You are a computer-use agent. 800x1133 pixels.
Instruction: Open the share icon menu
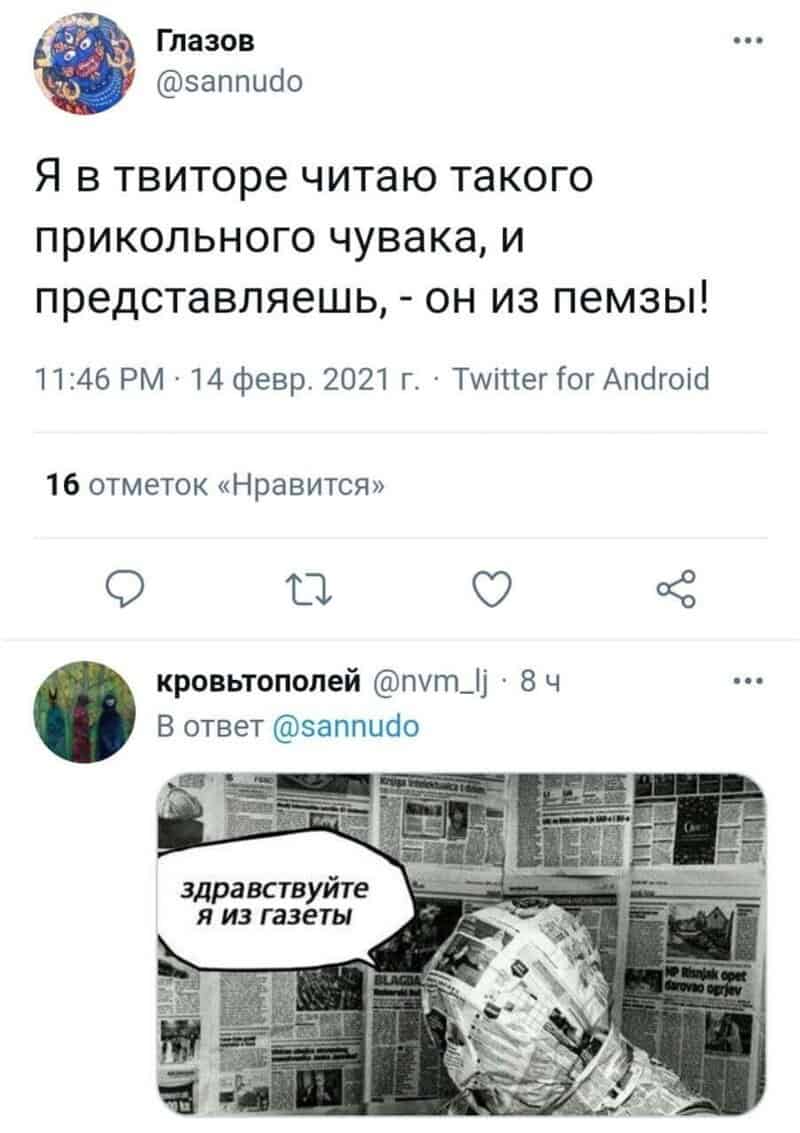pyautogui.click(x=676, y=588)
